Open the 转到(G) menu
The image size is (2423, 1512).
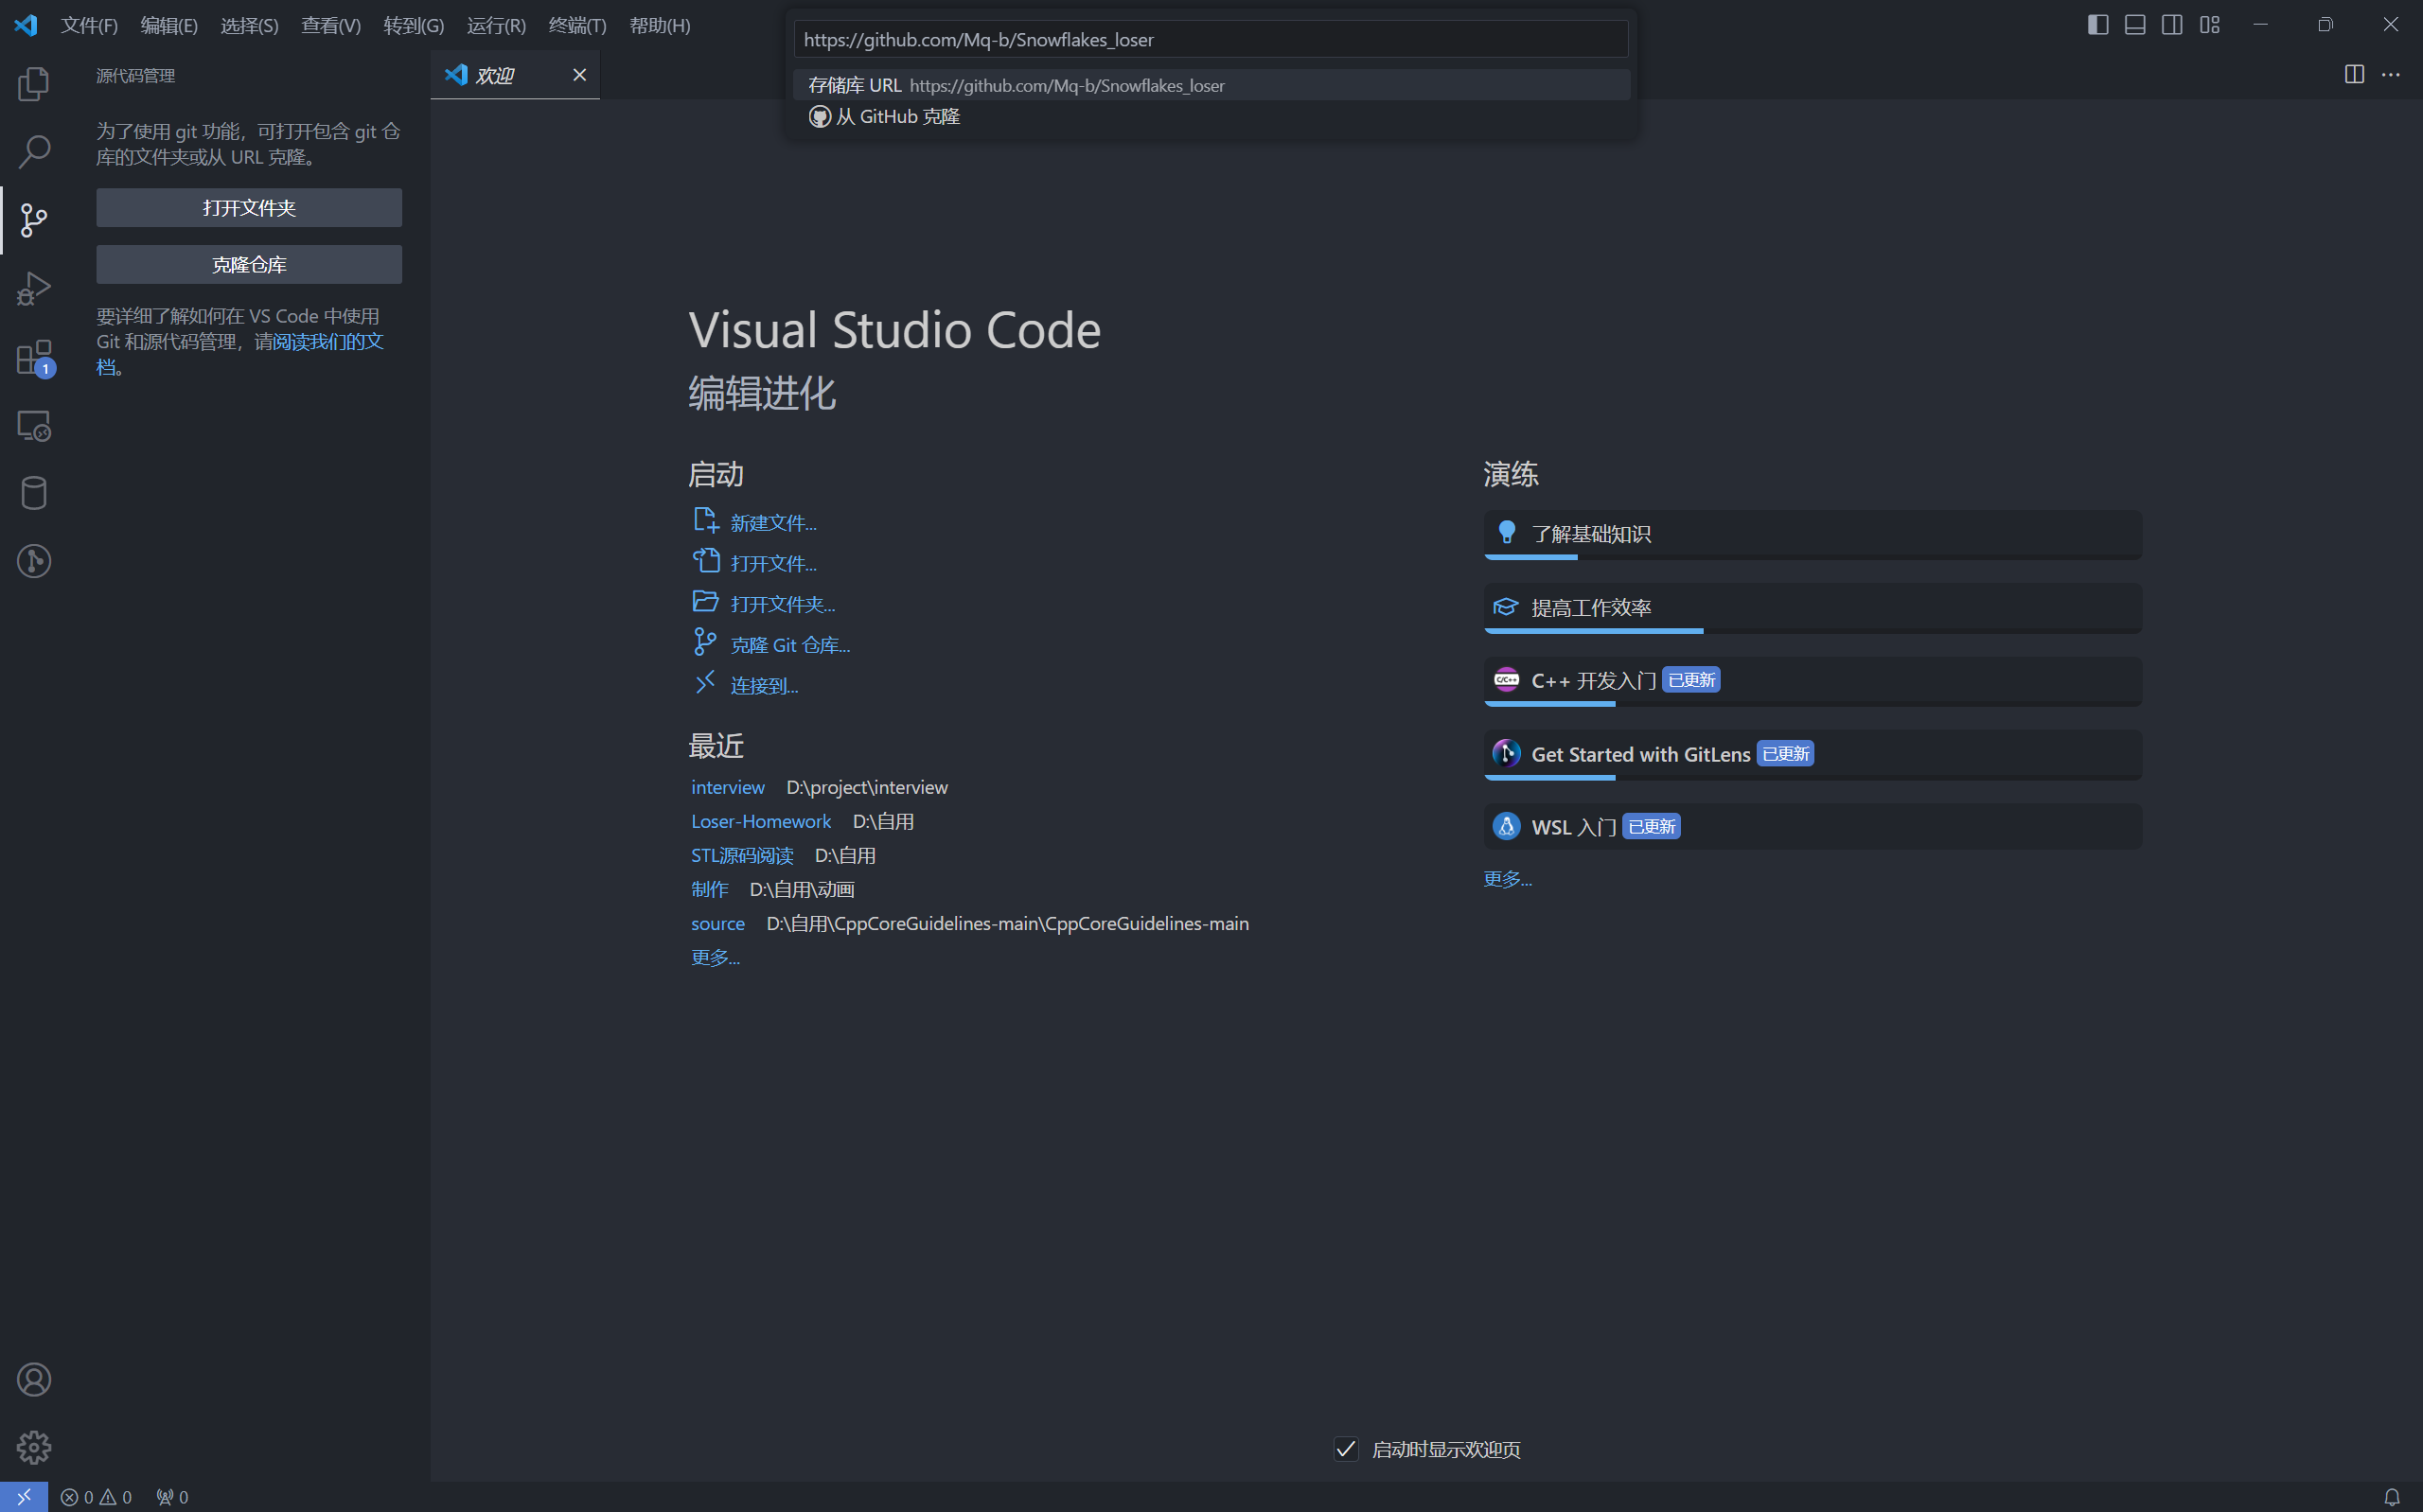click(x=413, y=25)
